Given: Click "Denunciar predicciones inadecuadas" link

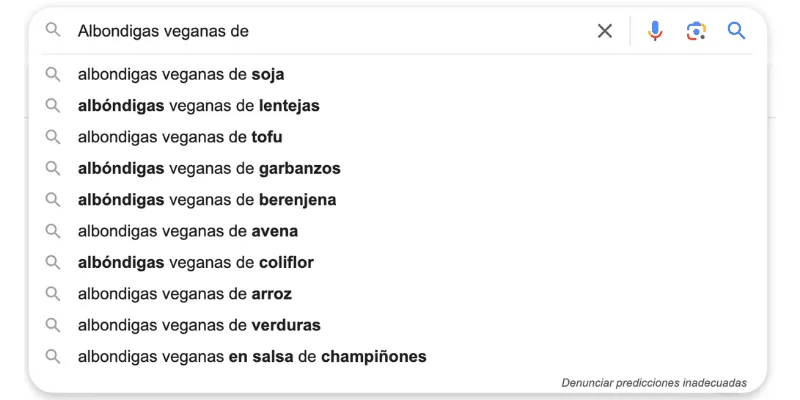Looking at the screenshot, I should pos(654,383).
